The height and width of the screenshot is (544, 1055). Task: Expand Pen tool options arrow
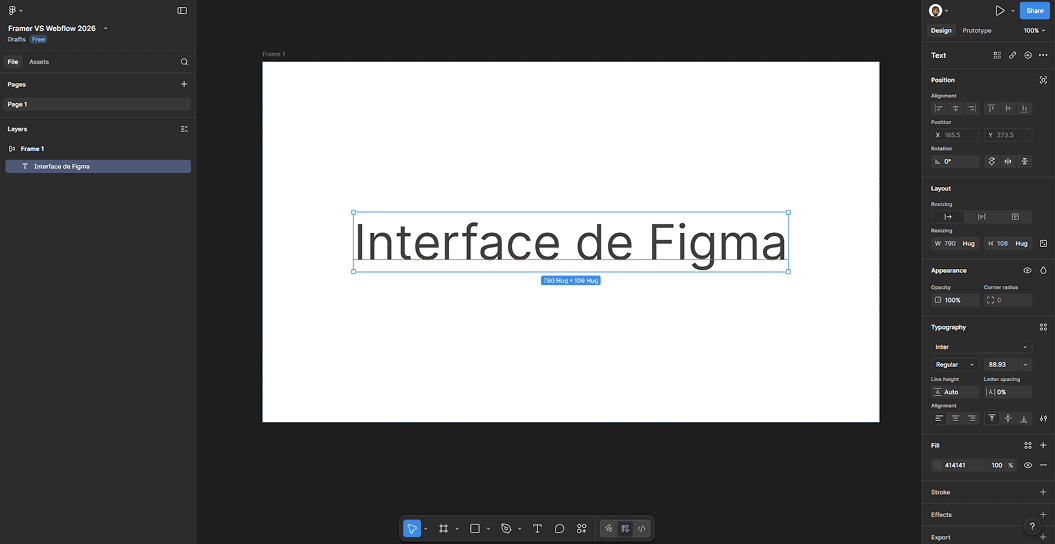click(x=519, y=529)
